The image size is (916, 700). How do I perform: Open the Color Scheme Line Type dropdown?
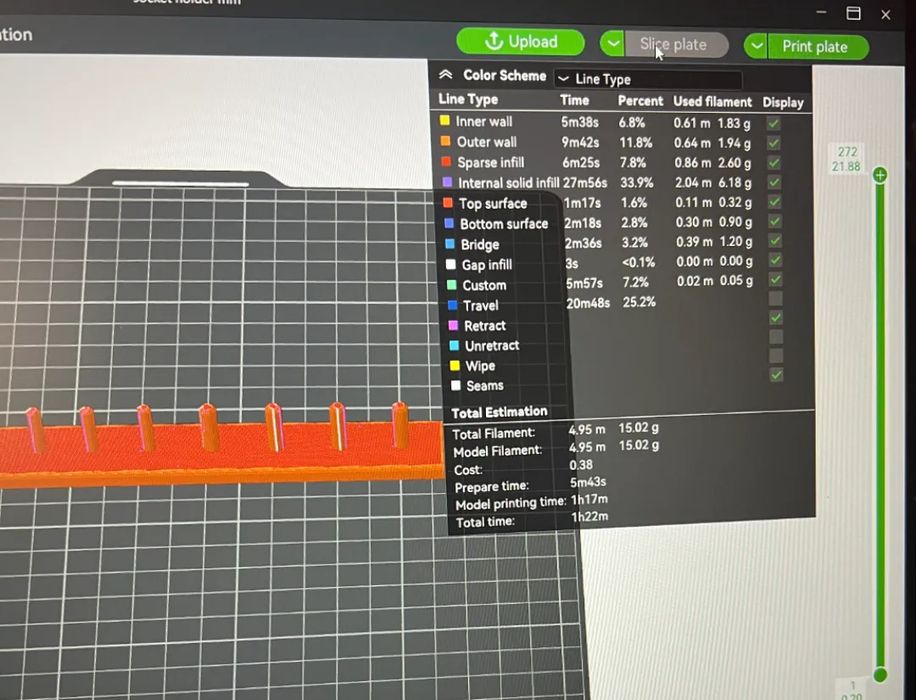pyautogui.click(x=648, y=79)
